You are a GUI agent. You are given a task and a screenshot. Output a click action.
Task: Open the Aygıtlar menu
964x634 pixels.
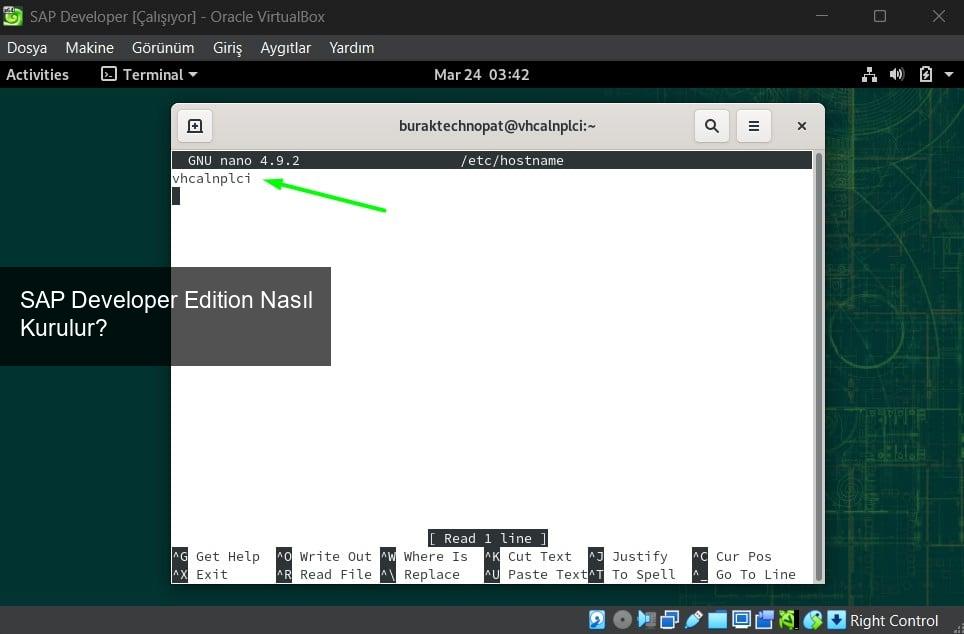tap(285, 48)
